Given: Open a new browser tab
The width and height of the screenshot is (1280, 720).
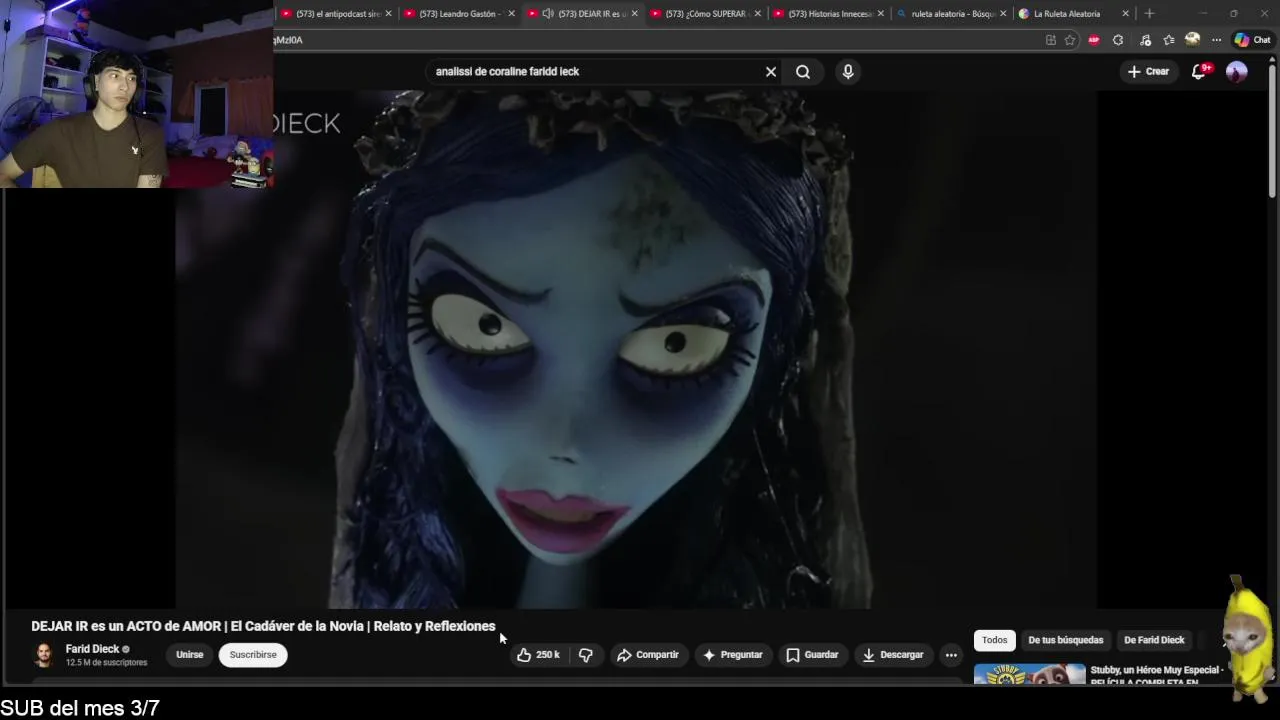Looking at the screenshot, I should click(1149, 14).
